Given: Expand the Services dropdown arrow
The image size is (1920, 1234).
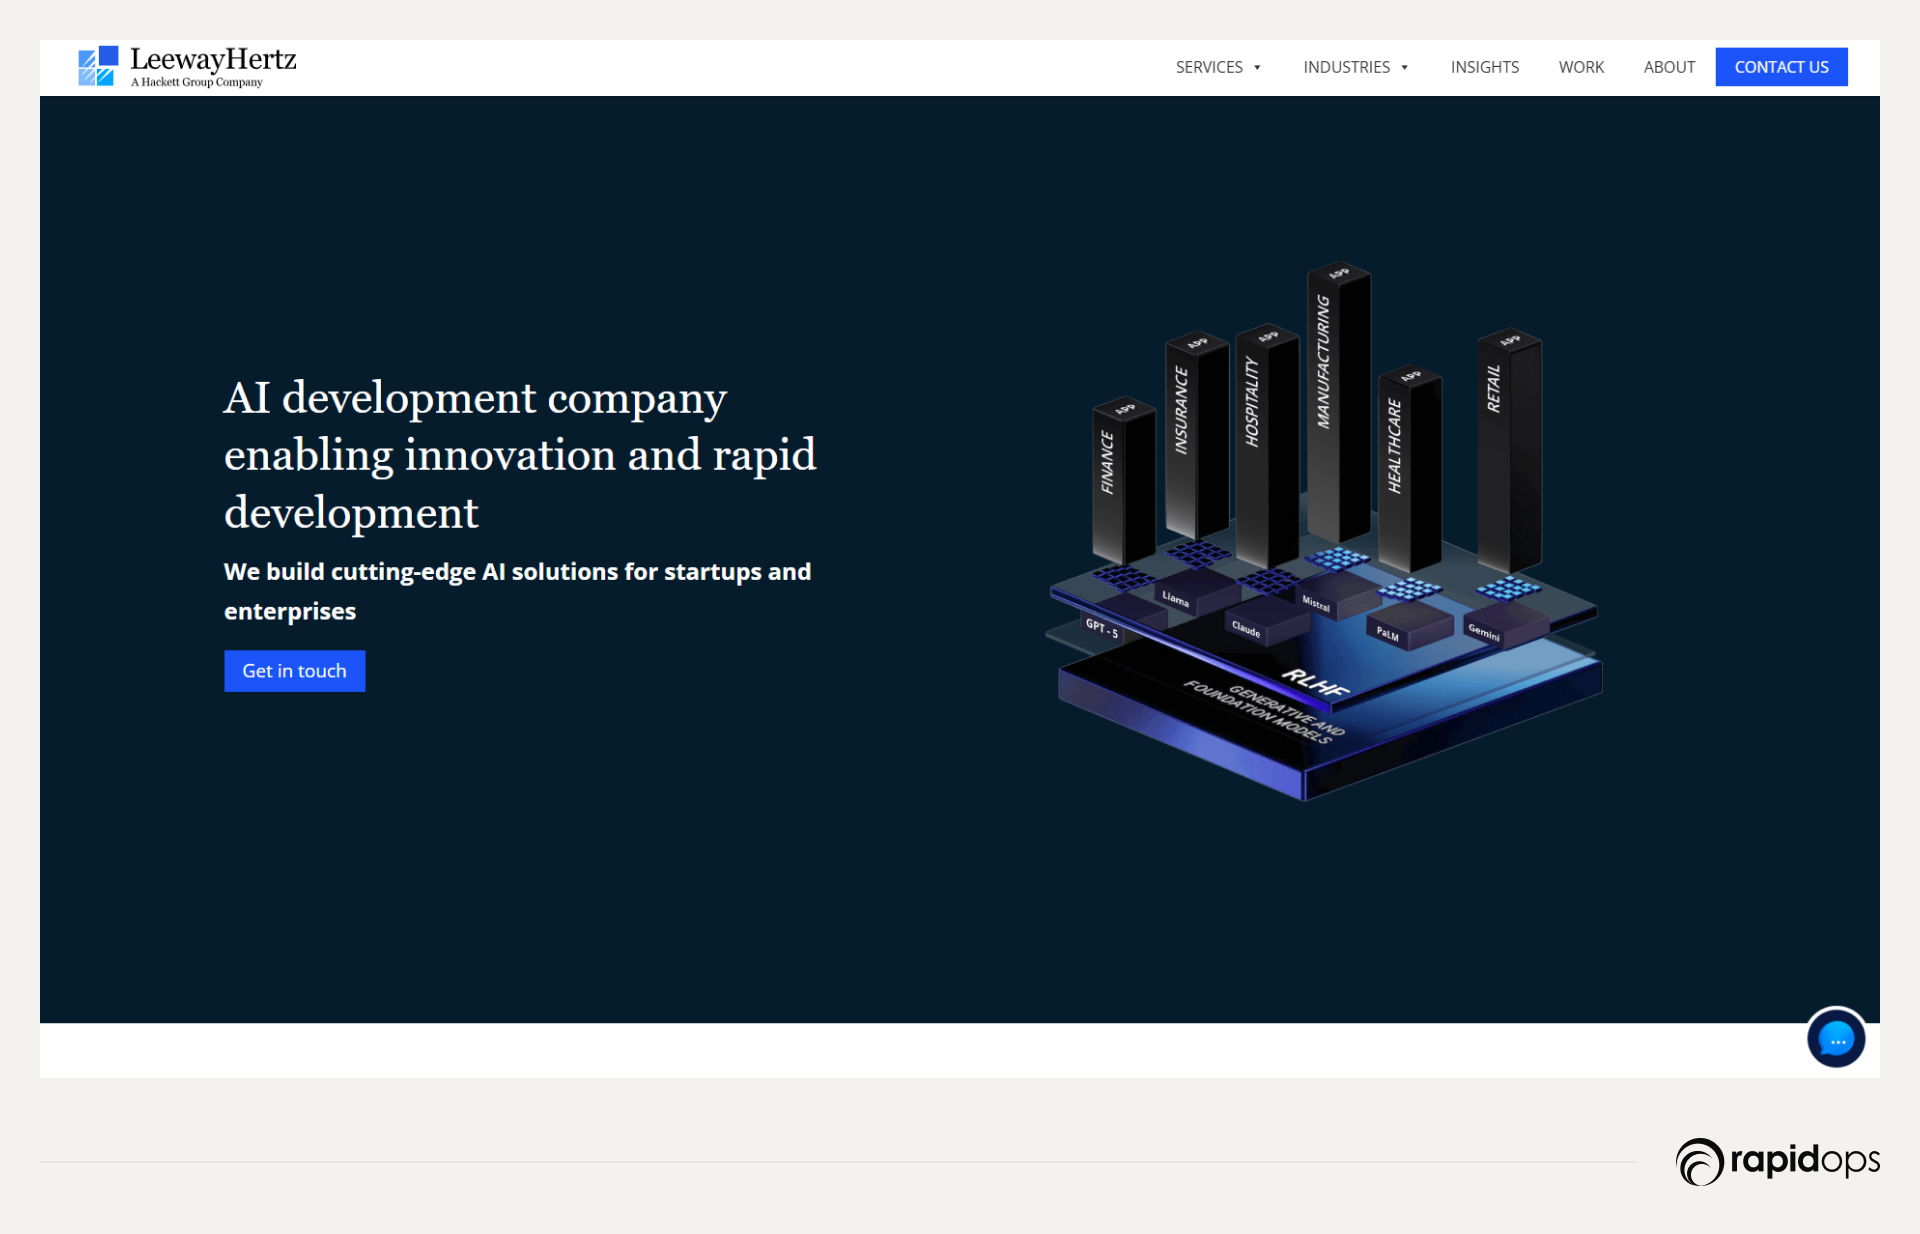Looking at the screenshot, I should tap(1257, 68).
